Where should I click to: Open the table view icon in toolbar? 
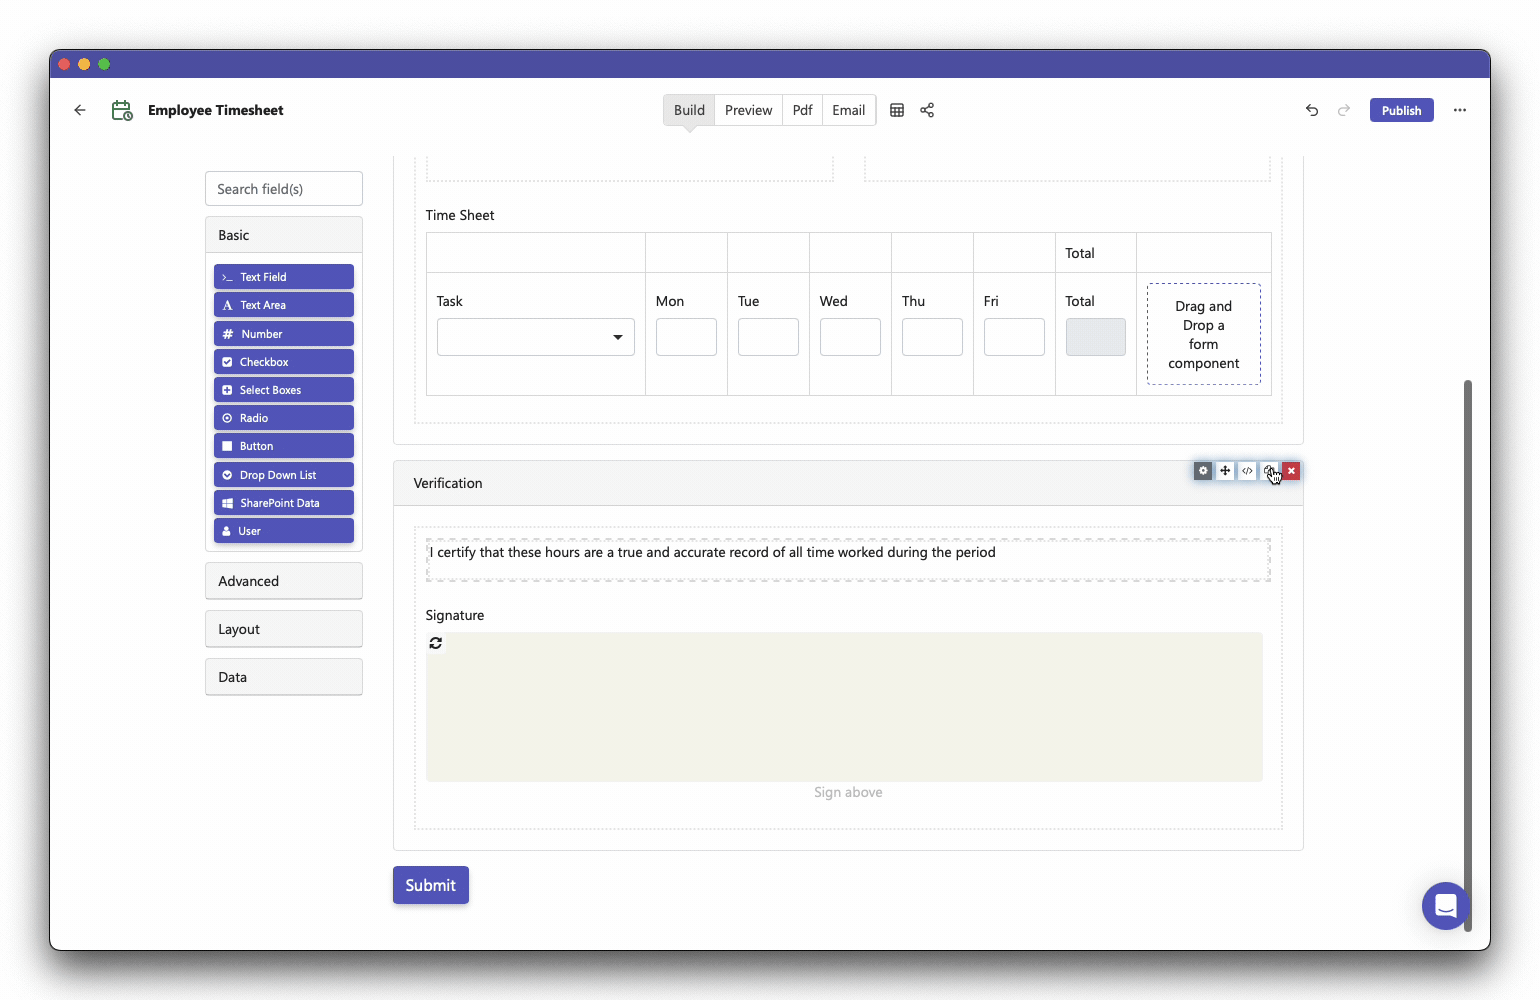coord(897,110)
